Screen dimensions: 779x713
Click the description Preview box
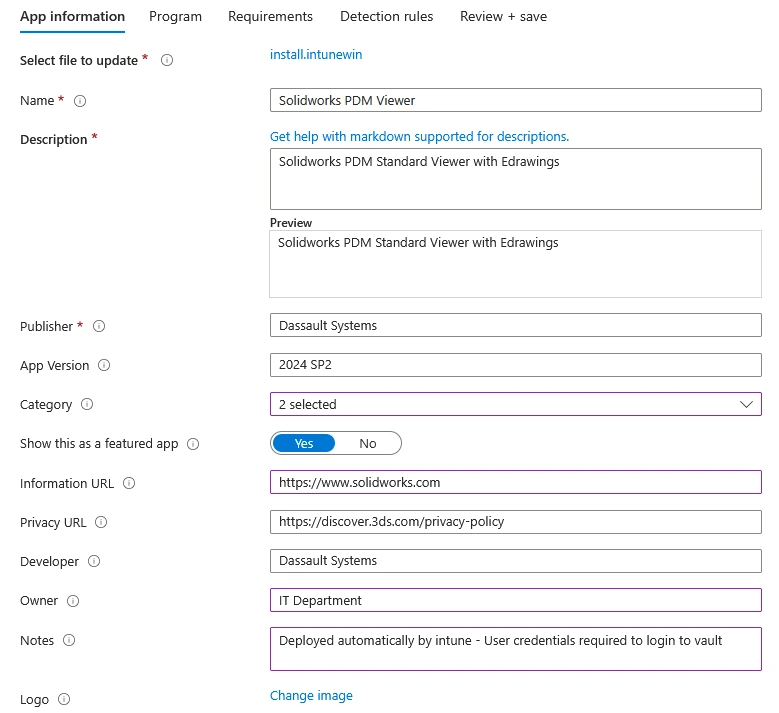coord(515,264)
